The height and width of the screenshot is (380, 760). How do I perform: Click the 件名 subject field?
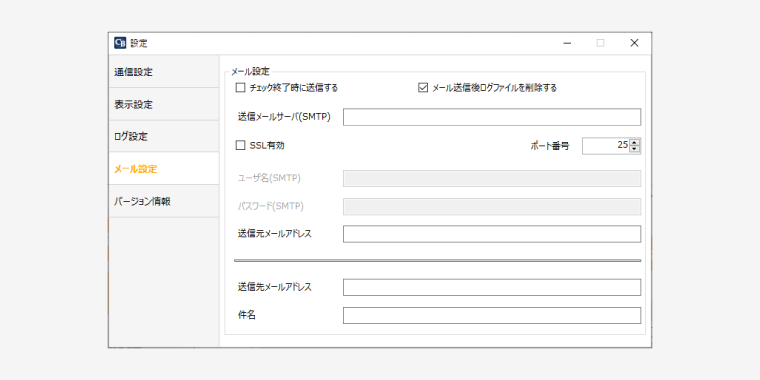tap(492, 315)
